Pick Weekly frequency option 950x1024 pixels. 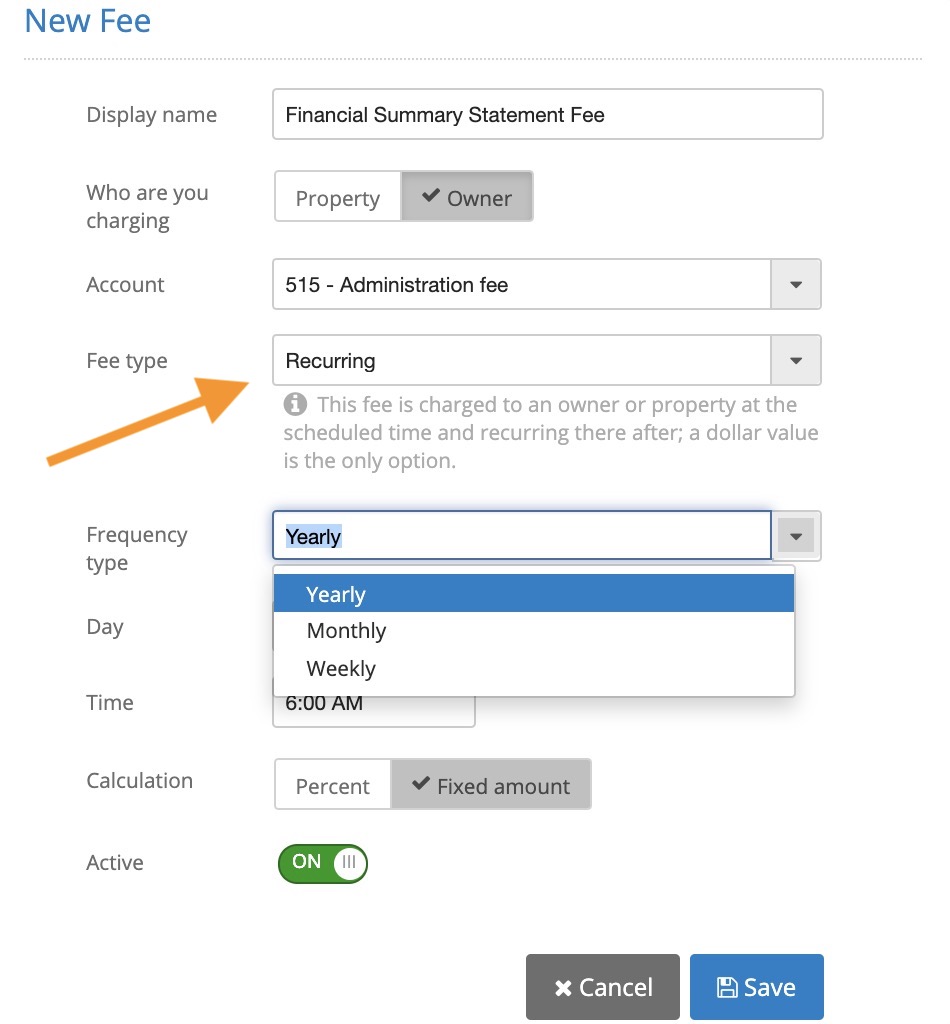533,669
